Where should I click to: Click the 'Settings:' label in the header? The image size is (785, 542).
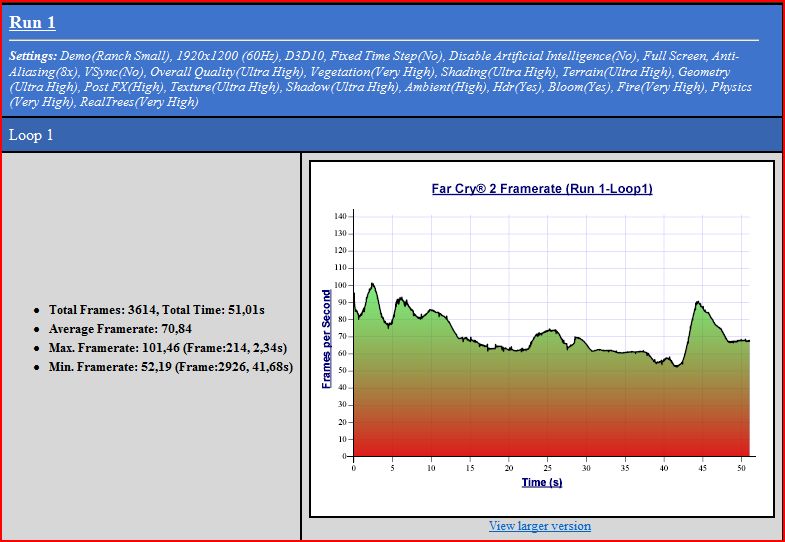click(34, 56)
